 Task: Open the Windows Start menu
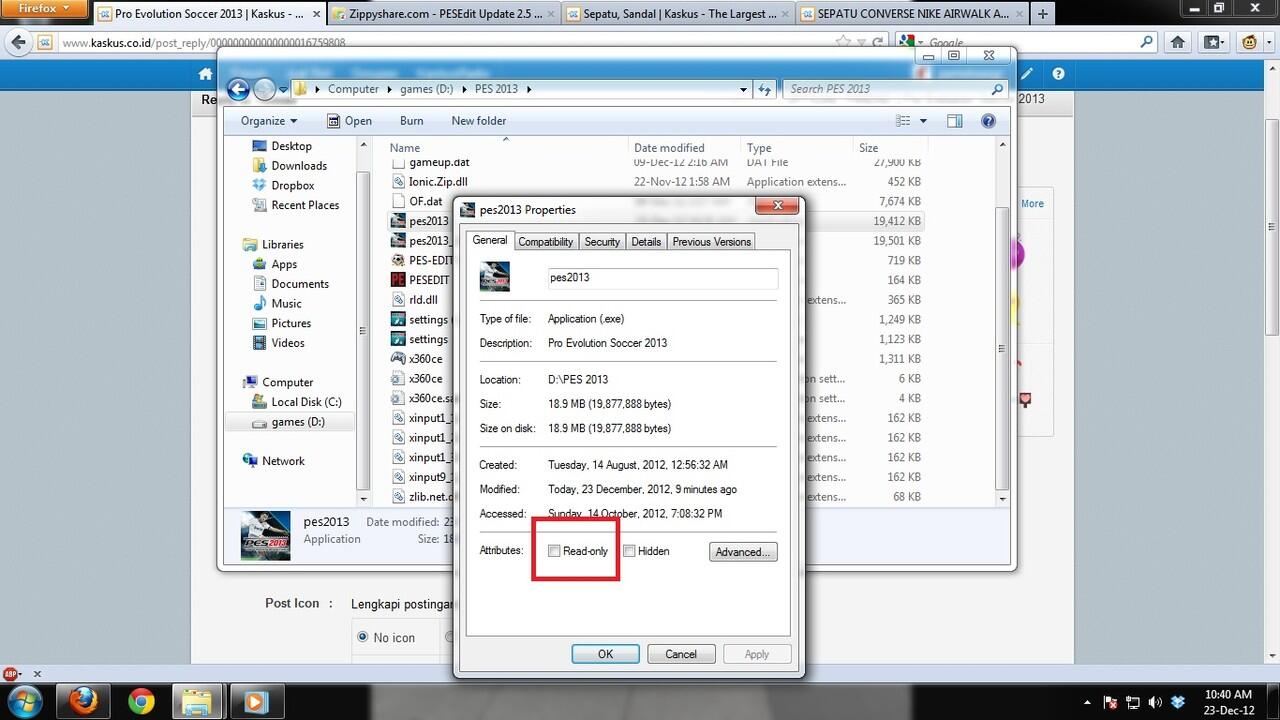click(24, 702)
